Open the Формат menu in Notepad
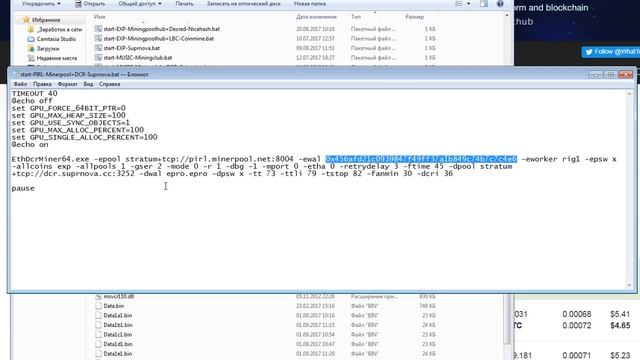 [x=67, y=84]
